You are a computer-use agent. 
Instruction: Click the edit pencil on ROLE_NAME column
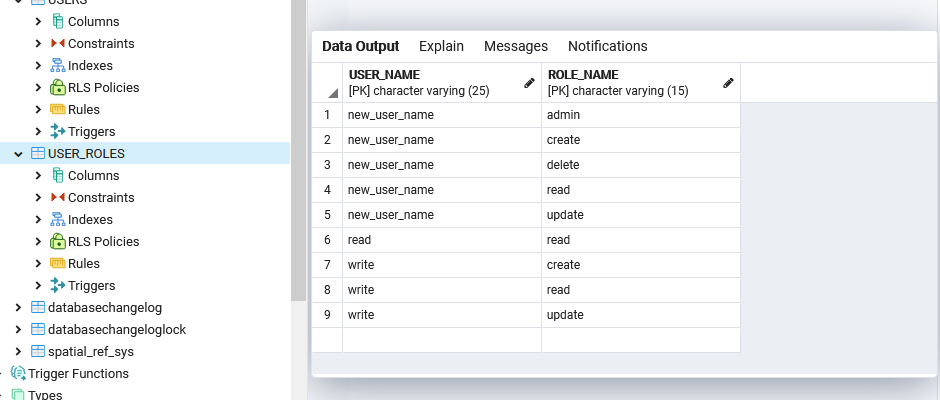(728, 83)
